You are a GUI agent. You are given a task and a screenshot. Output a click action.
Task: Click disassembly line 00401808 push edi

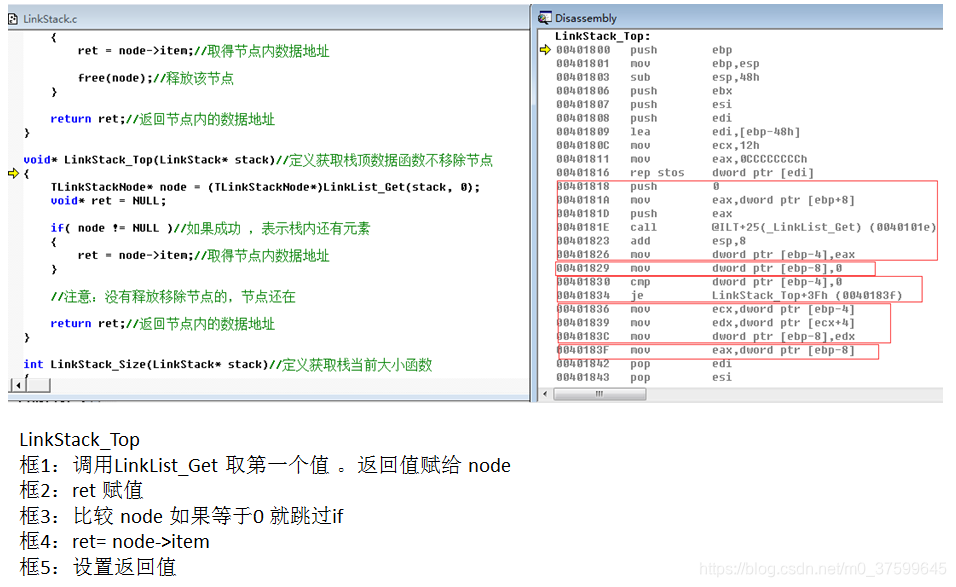pyautogui.click(x=644, y=118)
